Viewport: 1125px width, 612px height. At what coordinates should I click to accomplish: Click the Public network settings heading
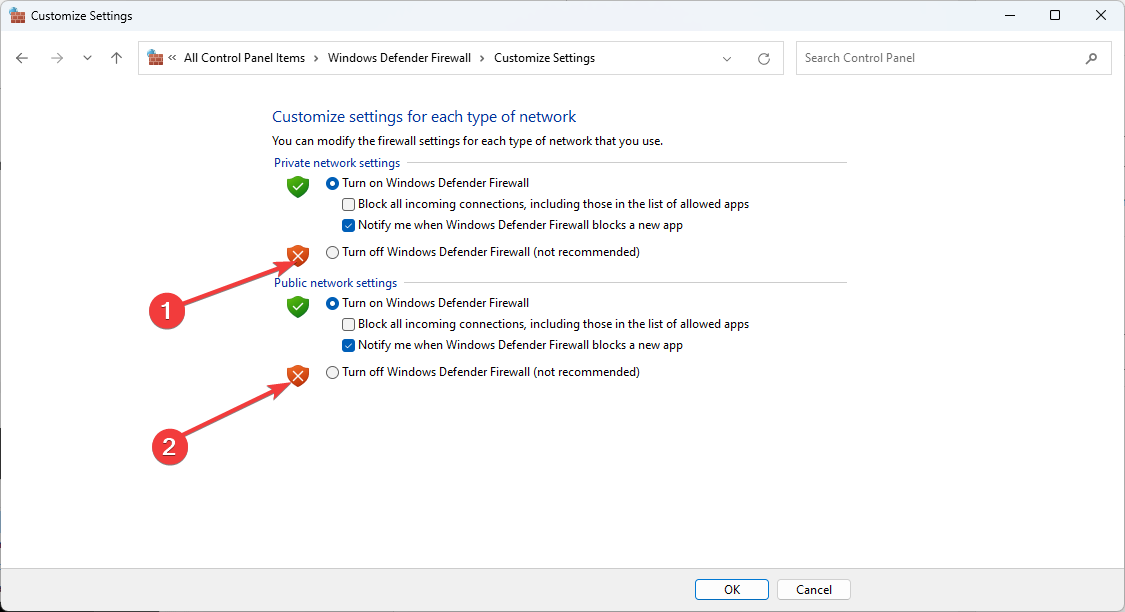335,283
